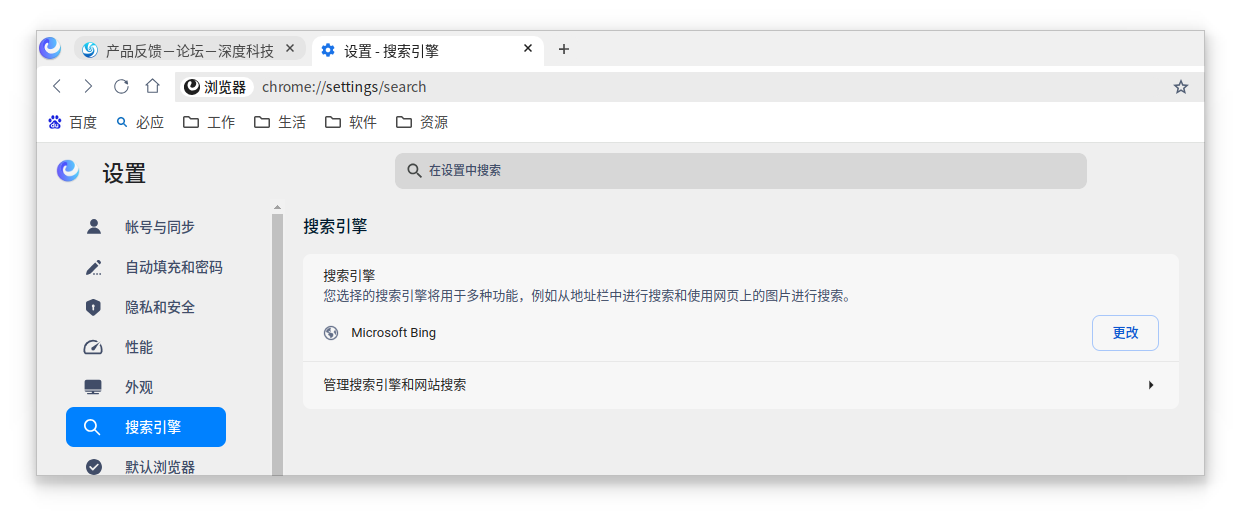The image size is (1241, 518).
Task: Open a new tab with plus button
Action: 564,49
